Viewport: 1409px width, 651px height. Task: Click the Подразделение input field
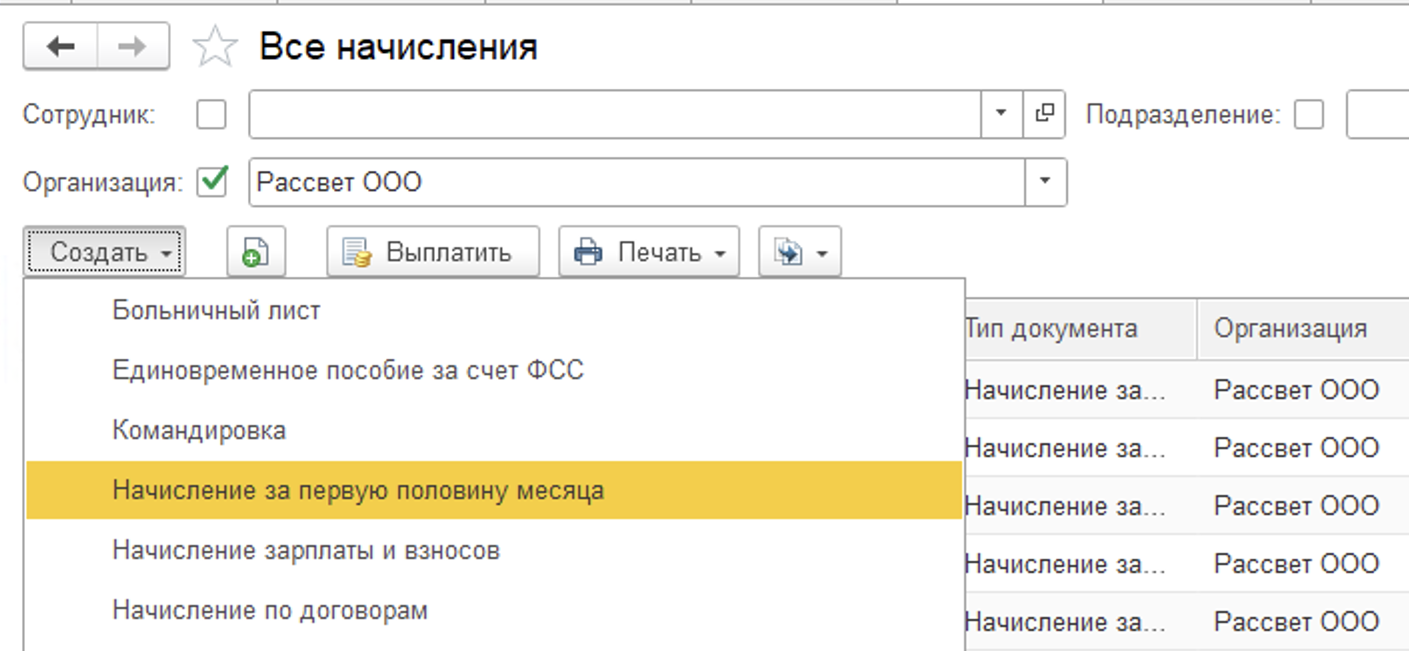[1377, 114]
